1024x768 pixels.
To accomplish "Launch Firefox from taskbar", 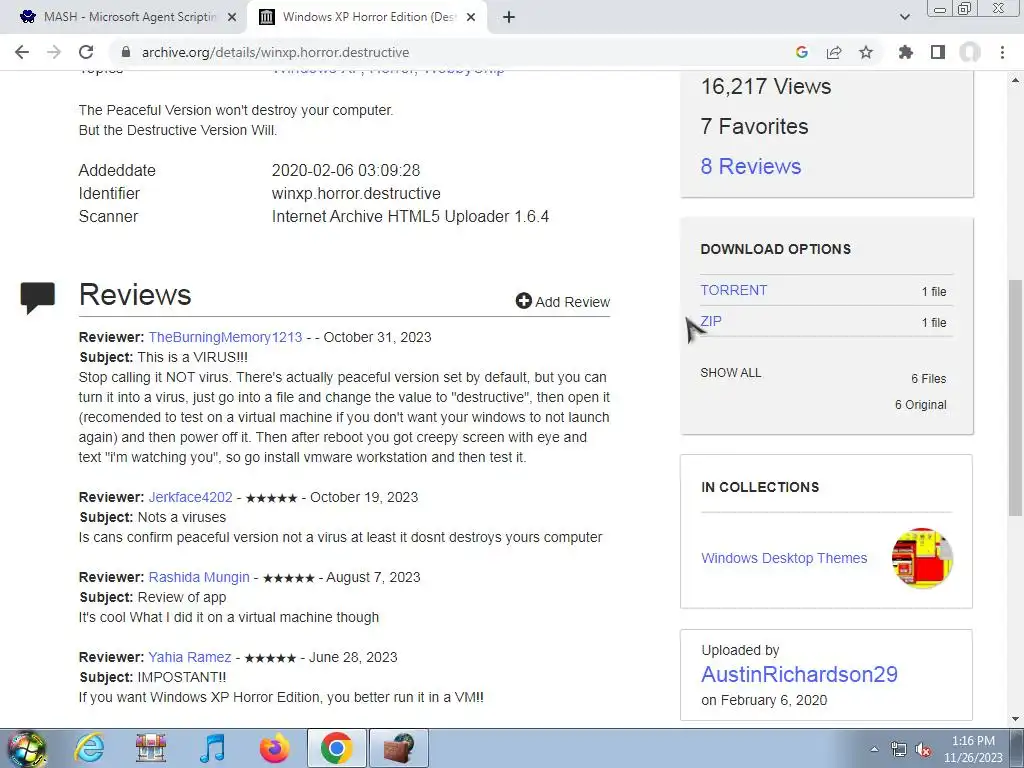I will point(274,748).
